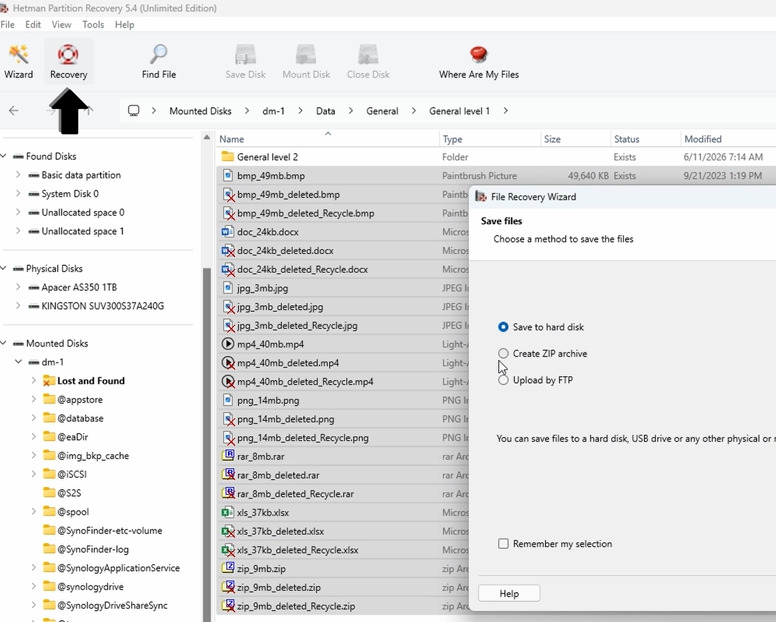
Task: Open the Edit menu
Action: (x=33, y=24)
